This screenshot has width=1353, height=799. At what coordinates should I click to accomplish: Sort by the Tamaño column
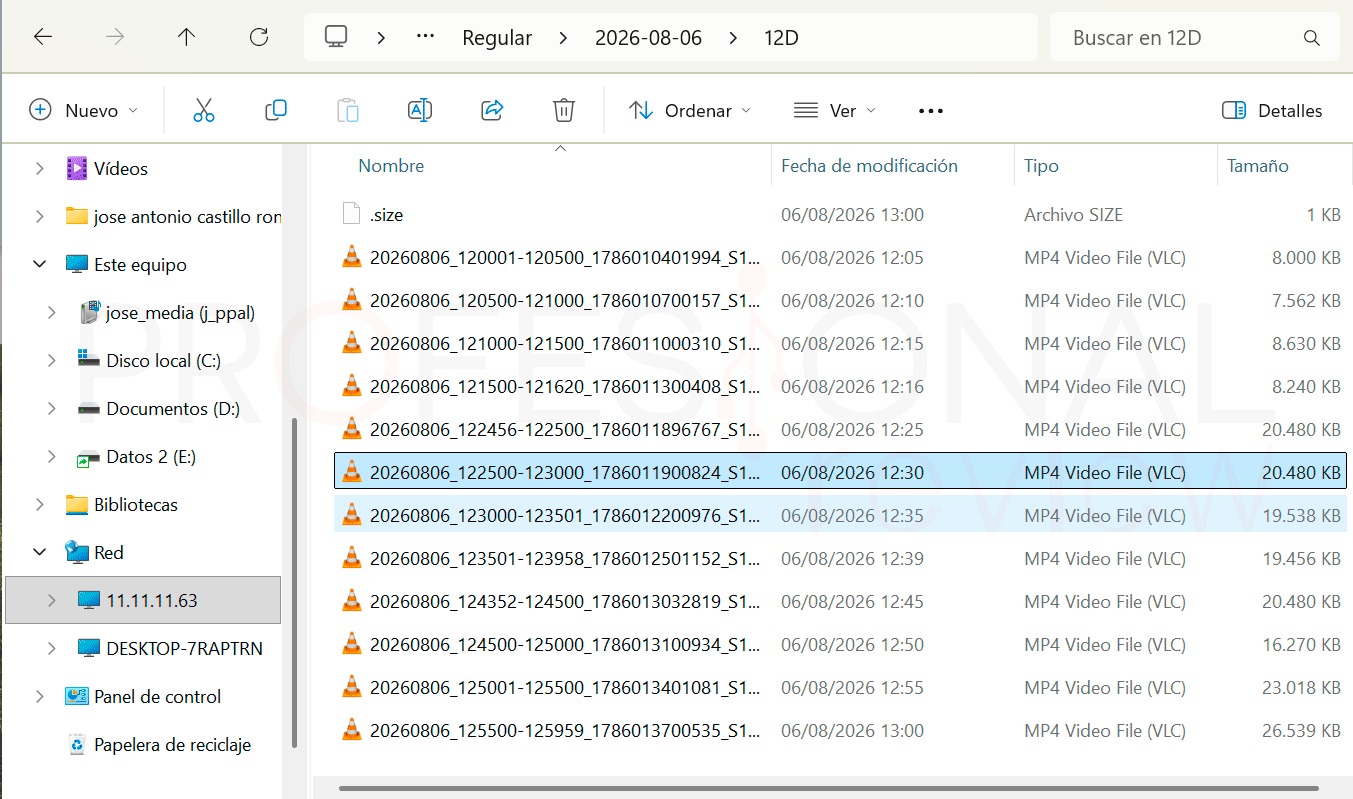pos(1258,166)
